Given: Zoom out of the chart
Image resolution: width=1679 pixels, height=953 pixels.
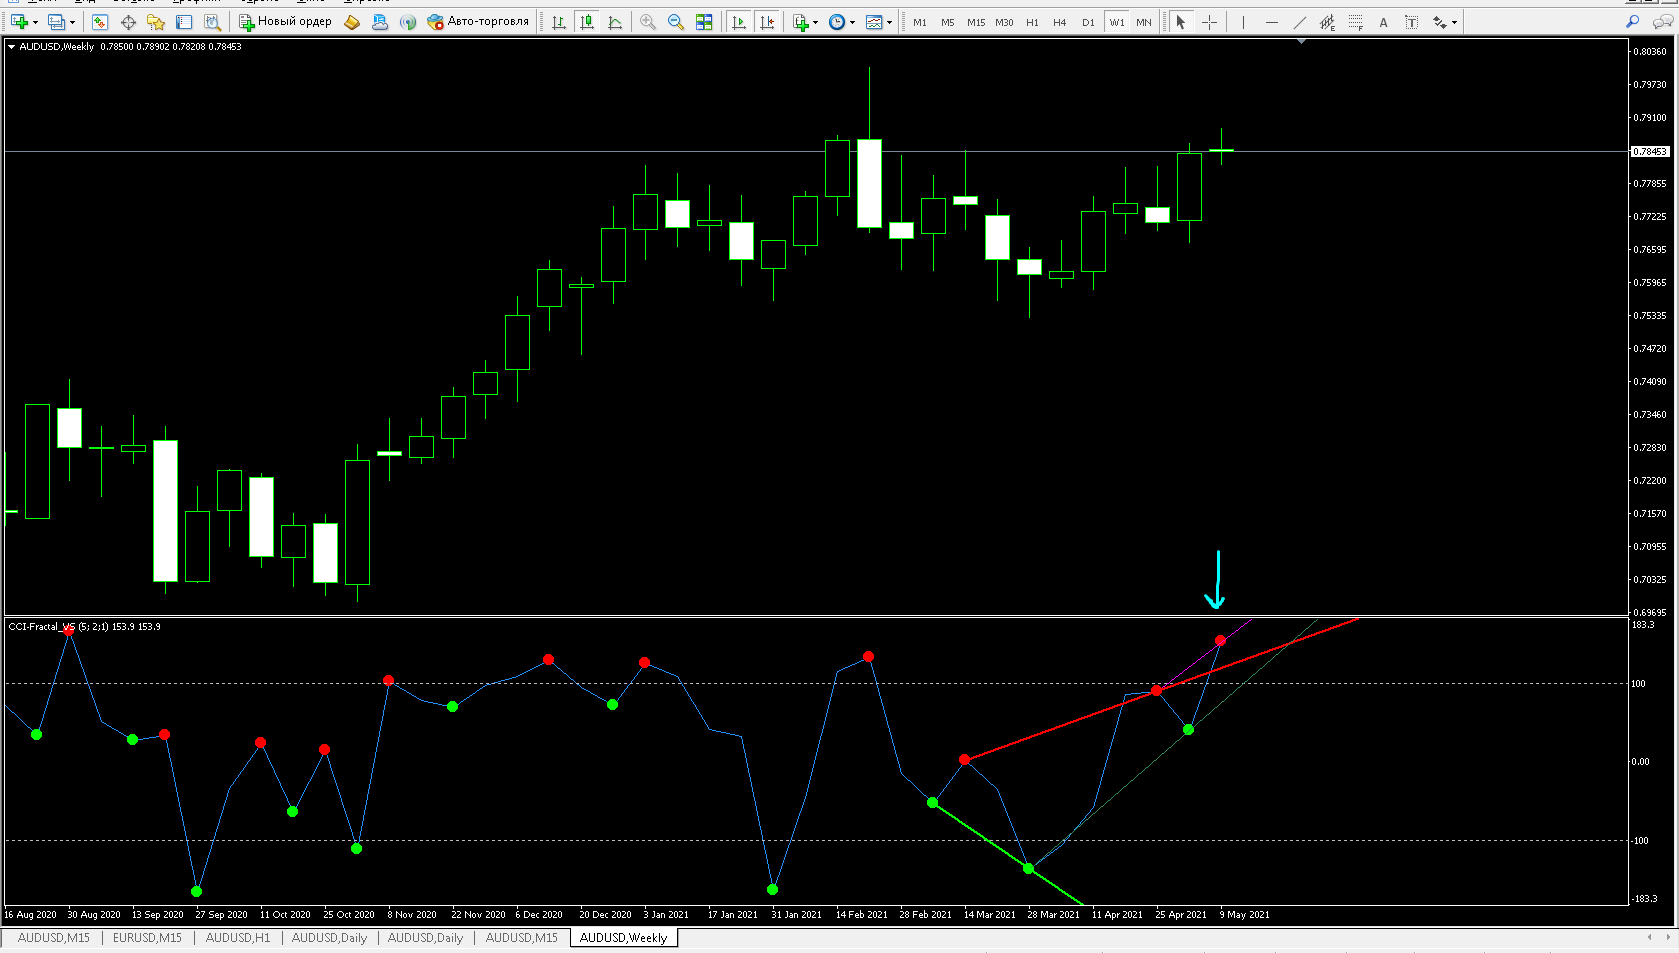Looking at the screenshot, I should coord(676,22).
